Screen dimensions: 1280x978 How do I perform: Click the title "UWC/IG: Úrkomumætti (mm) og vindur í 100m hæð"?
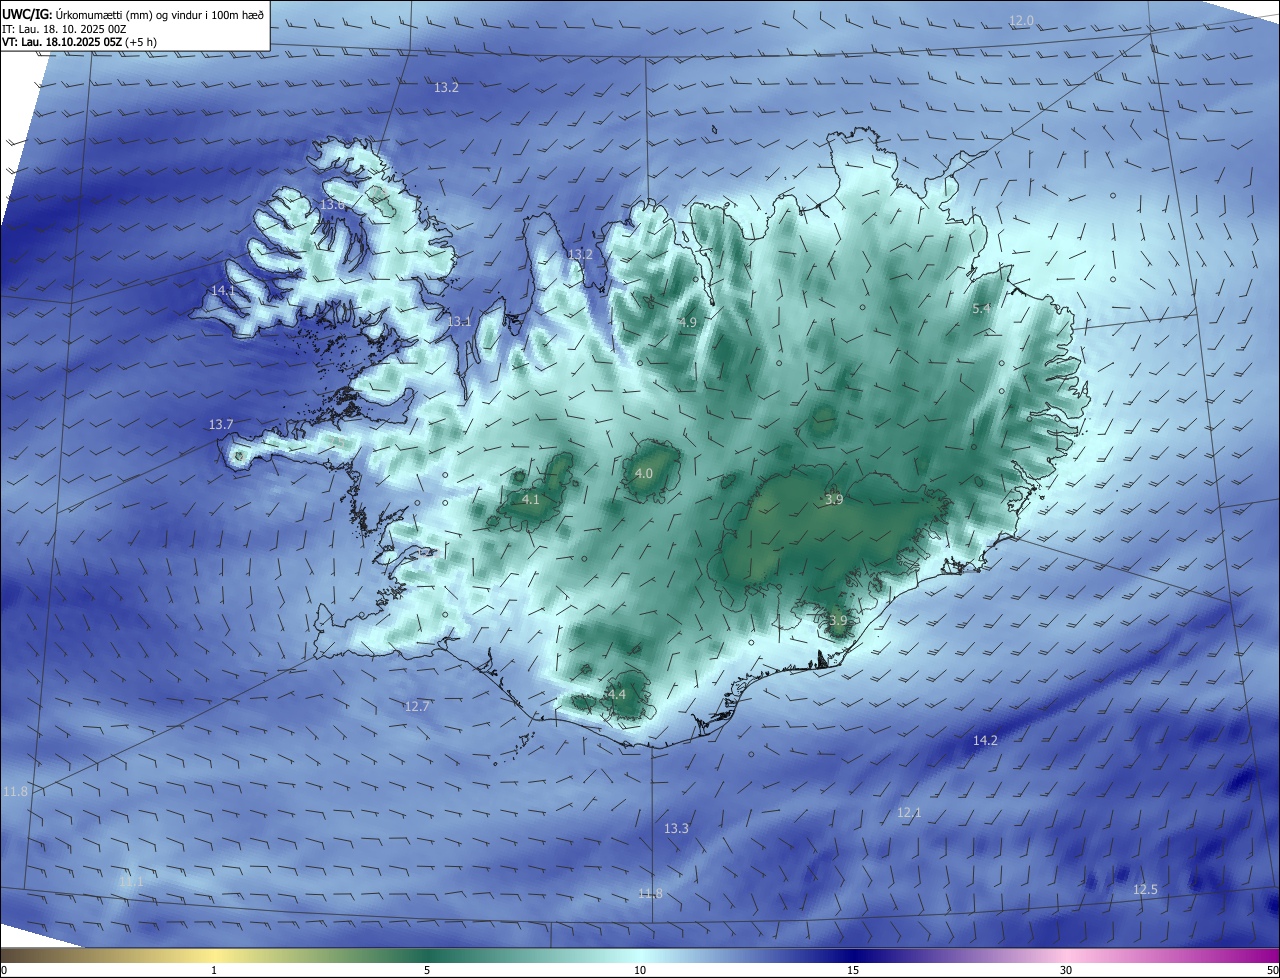[133, 14]
